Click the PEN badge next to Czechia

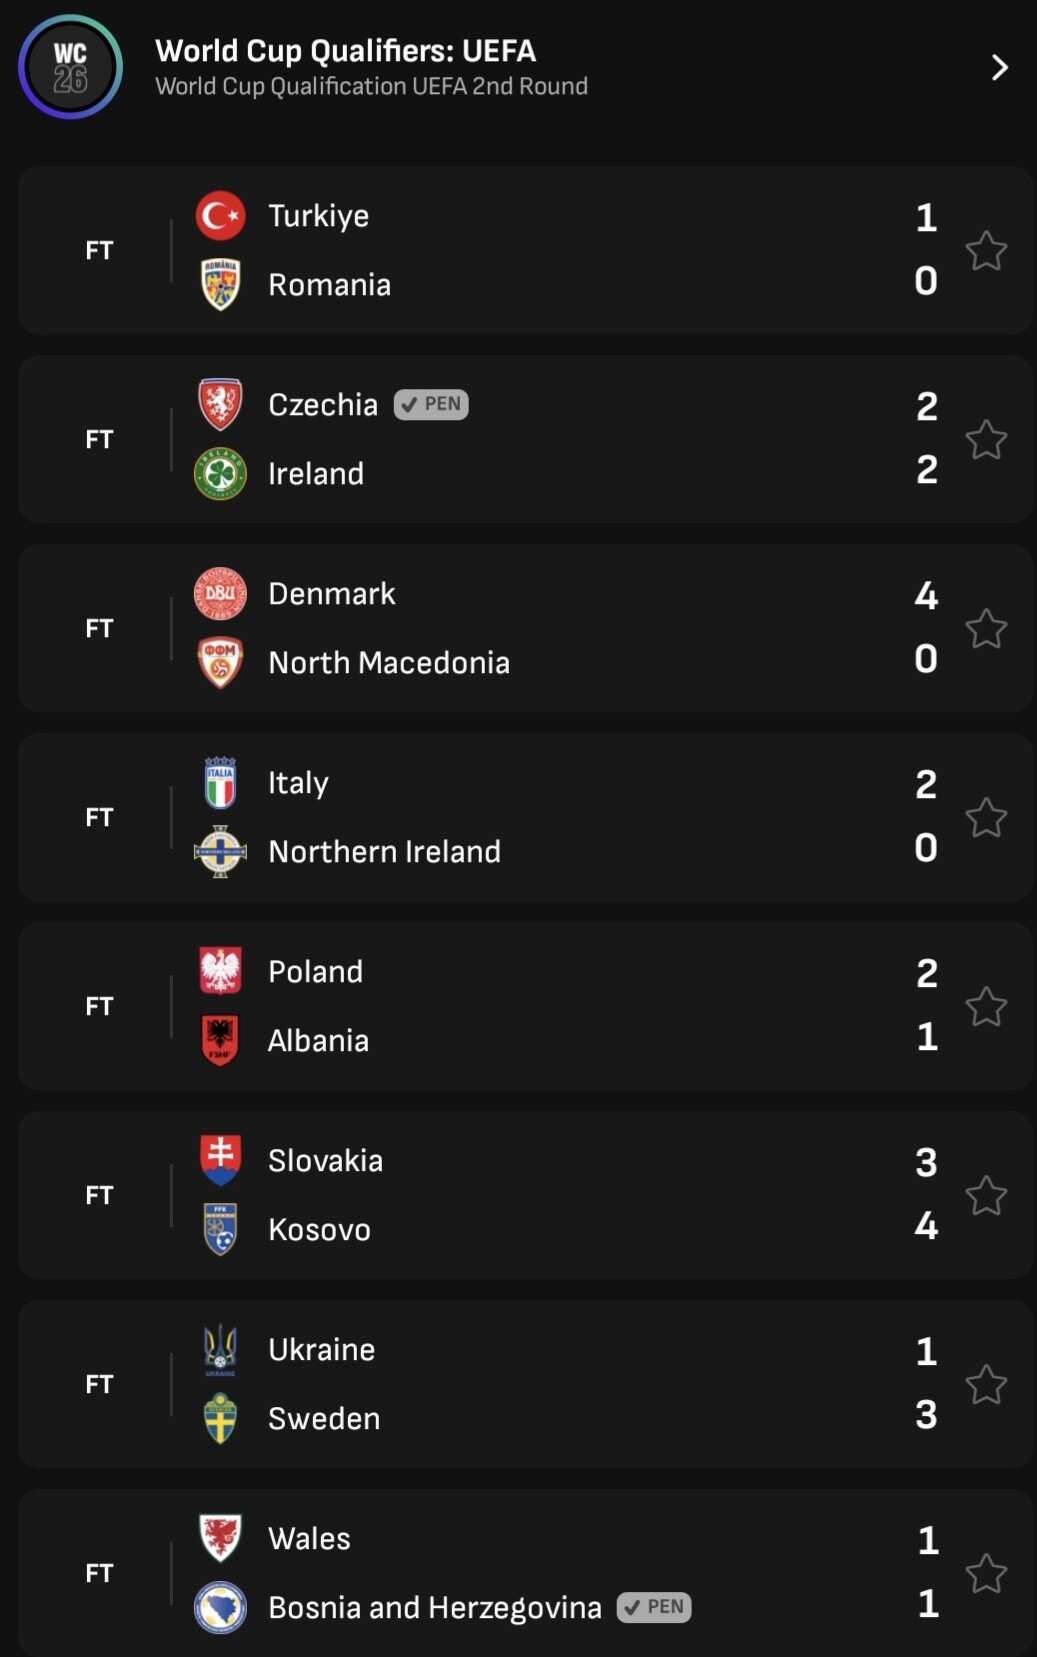pyautogui.click(x=431, y=405)
